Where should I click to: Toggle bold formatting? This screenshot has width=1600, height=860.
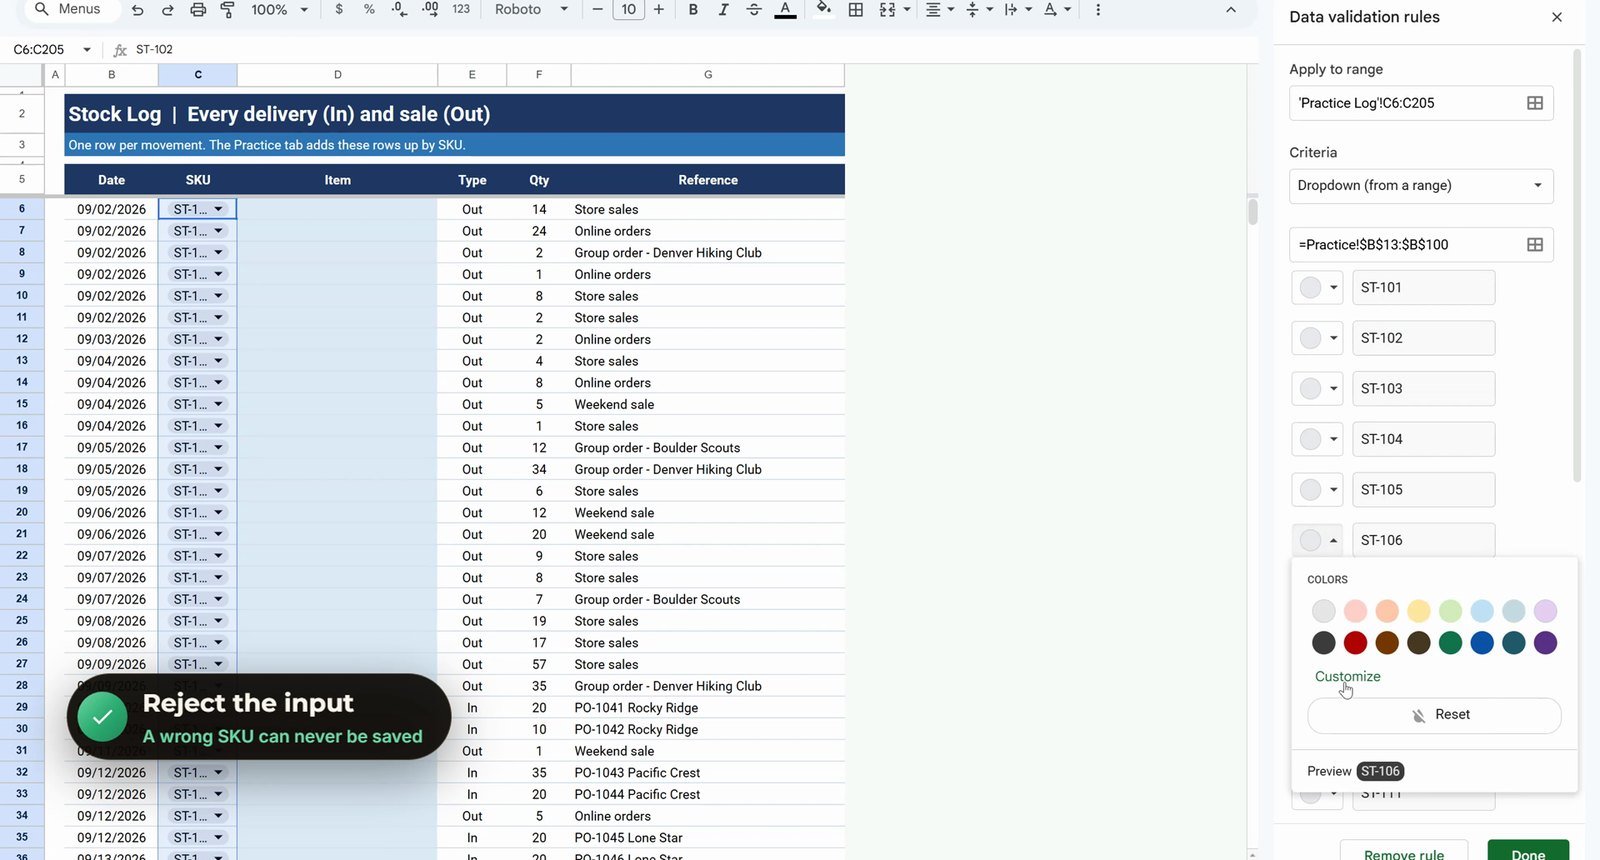coord(693,9)
